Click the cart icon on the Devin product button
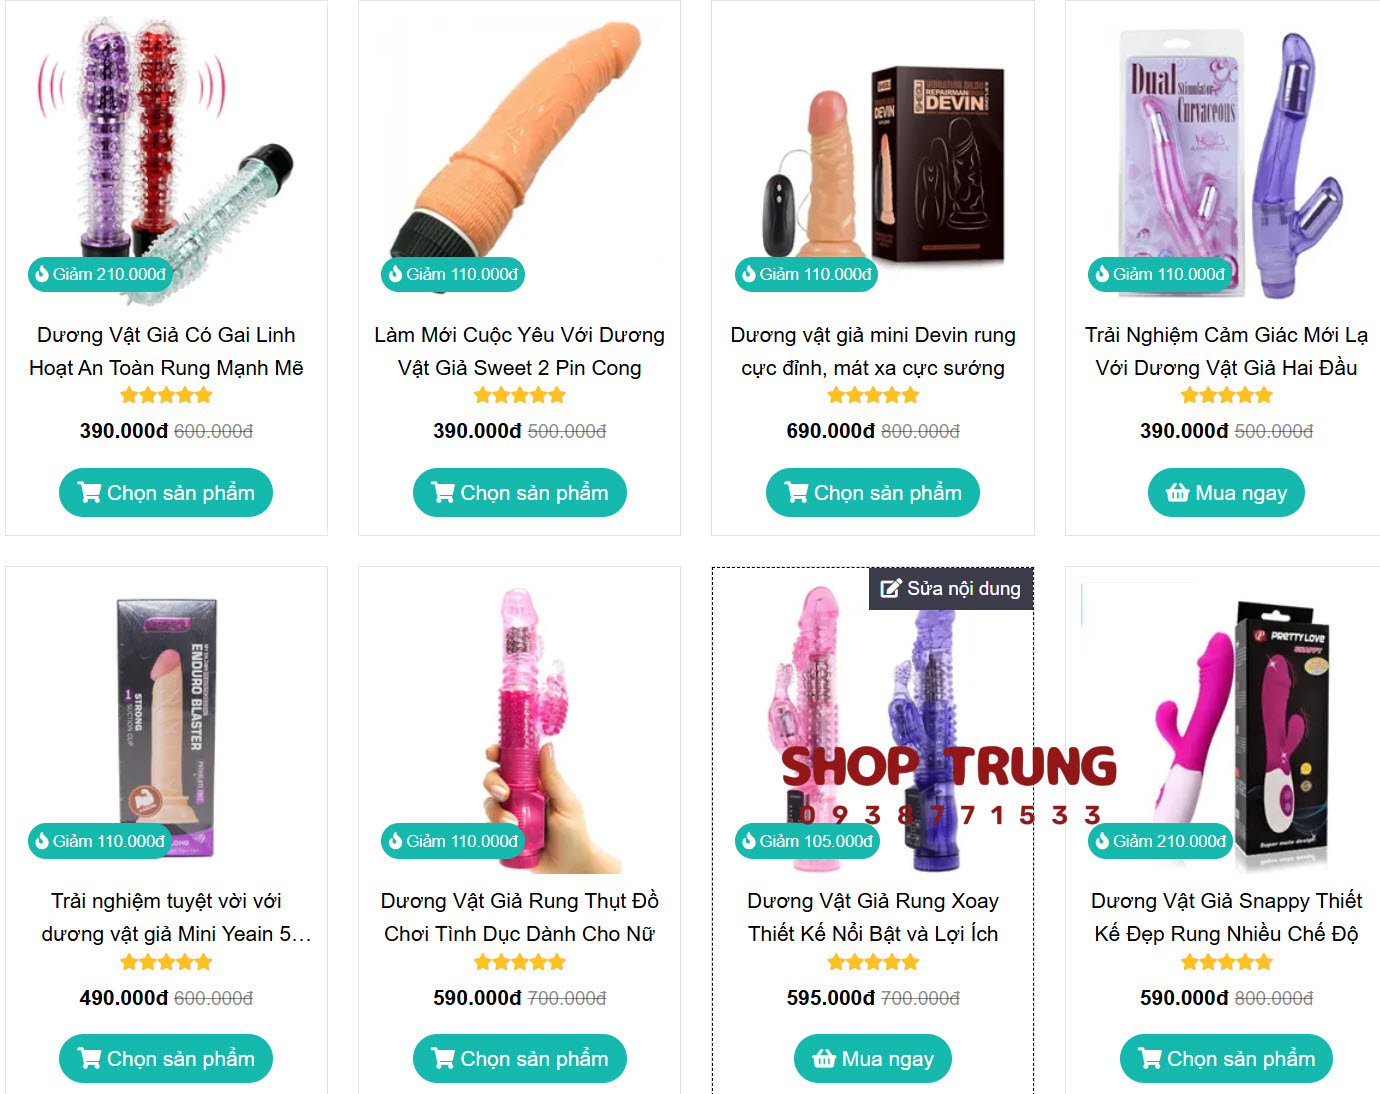This screenshot has height=1094, width=1380. (796, 492)
